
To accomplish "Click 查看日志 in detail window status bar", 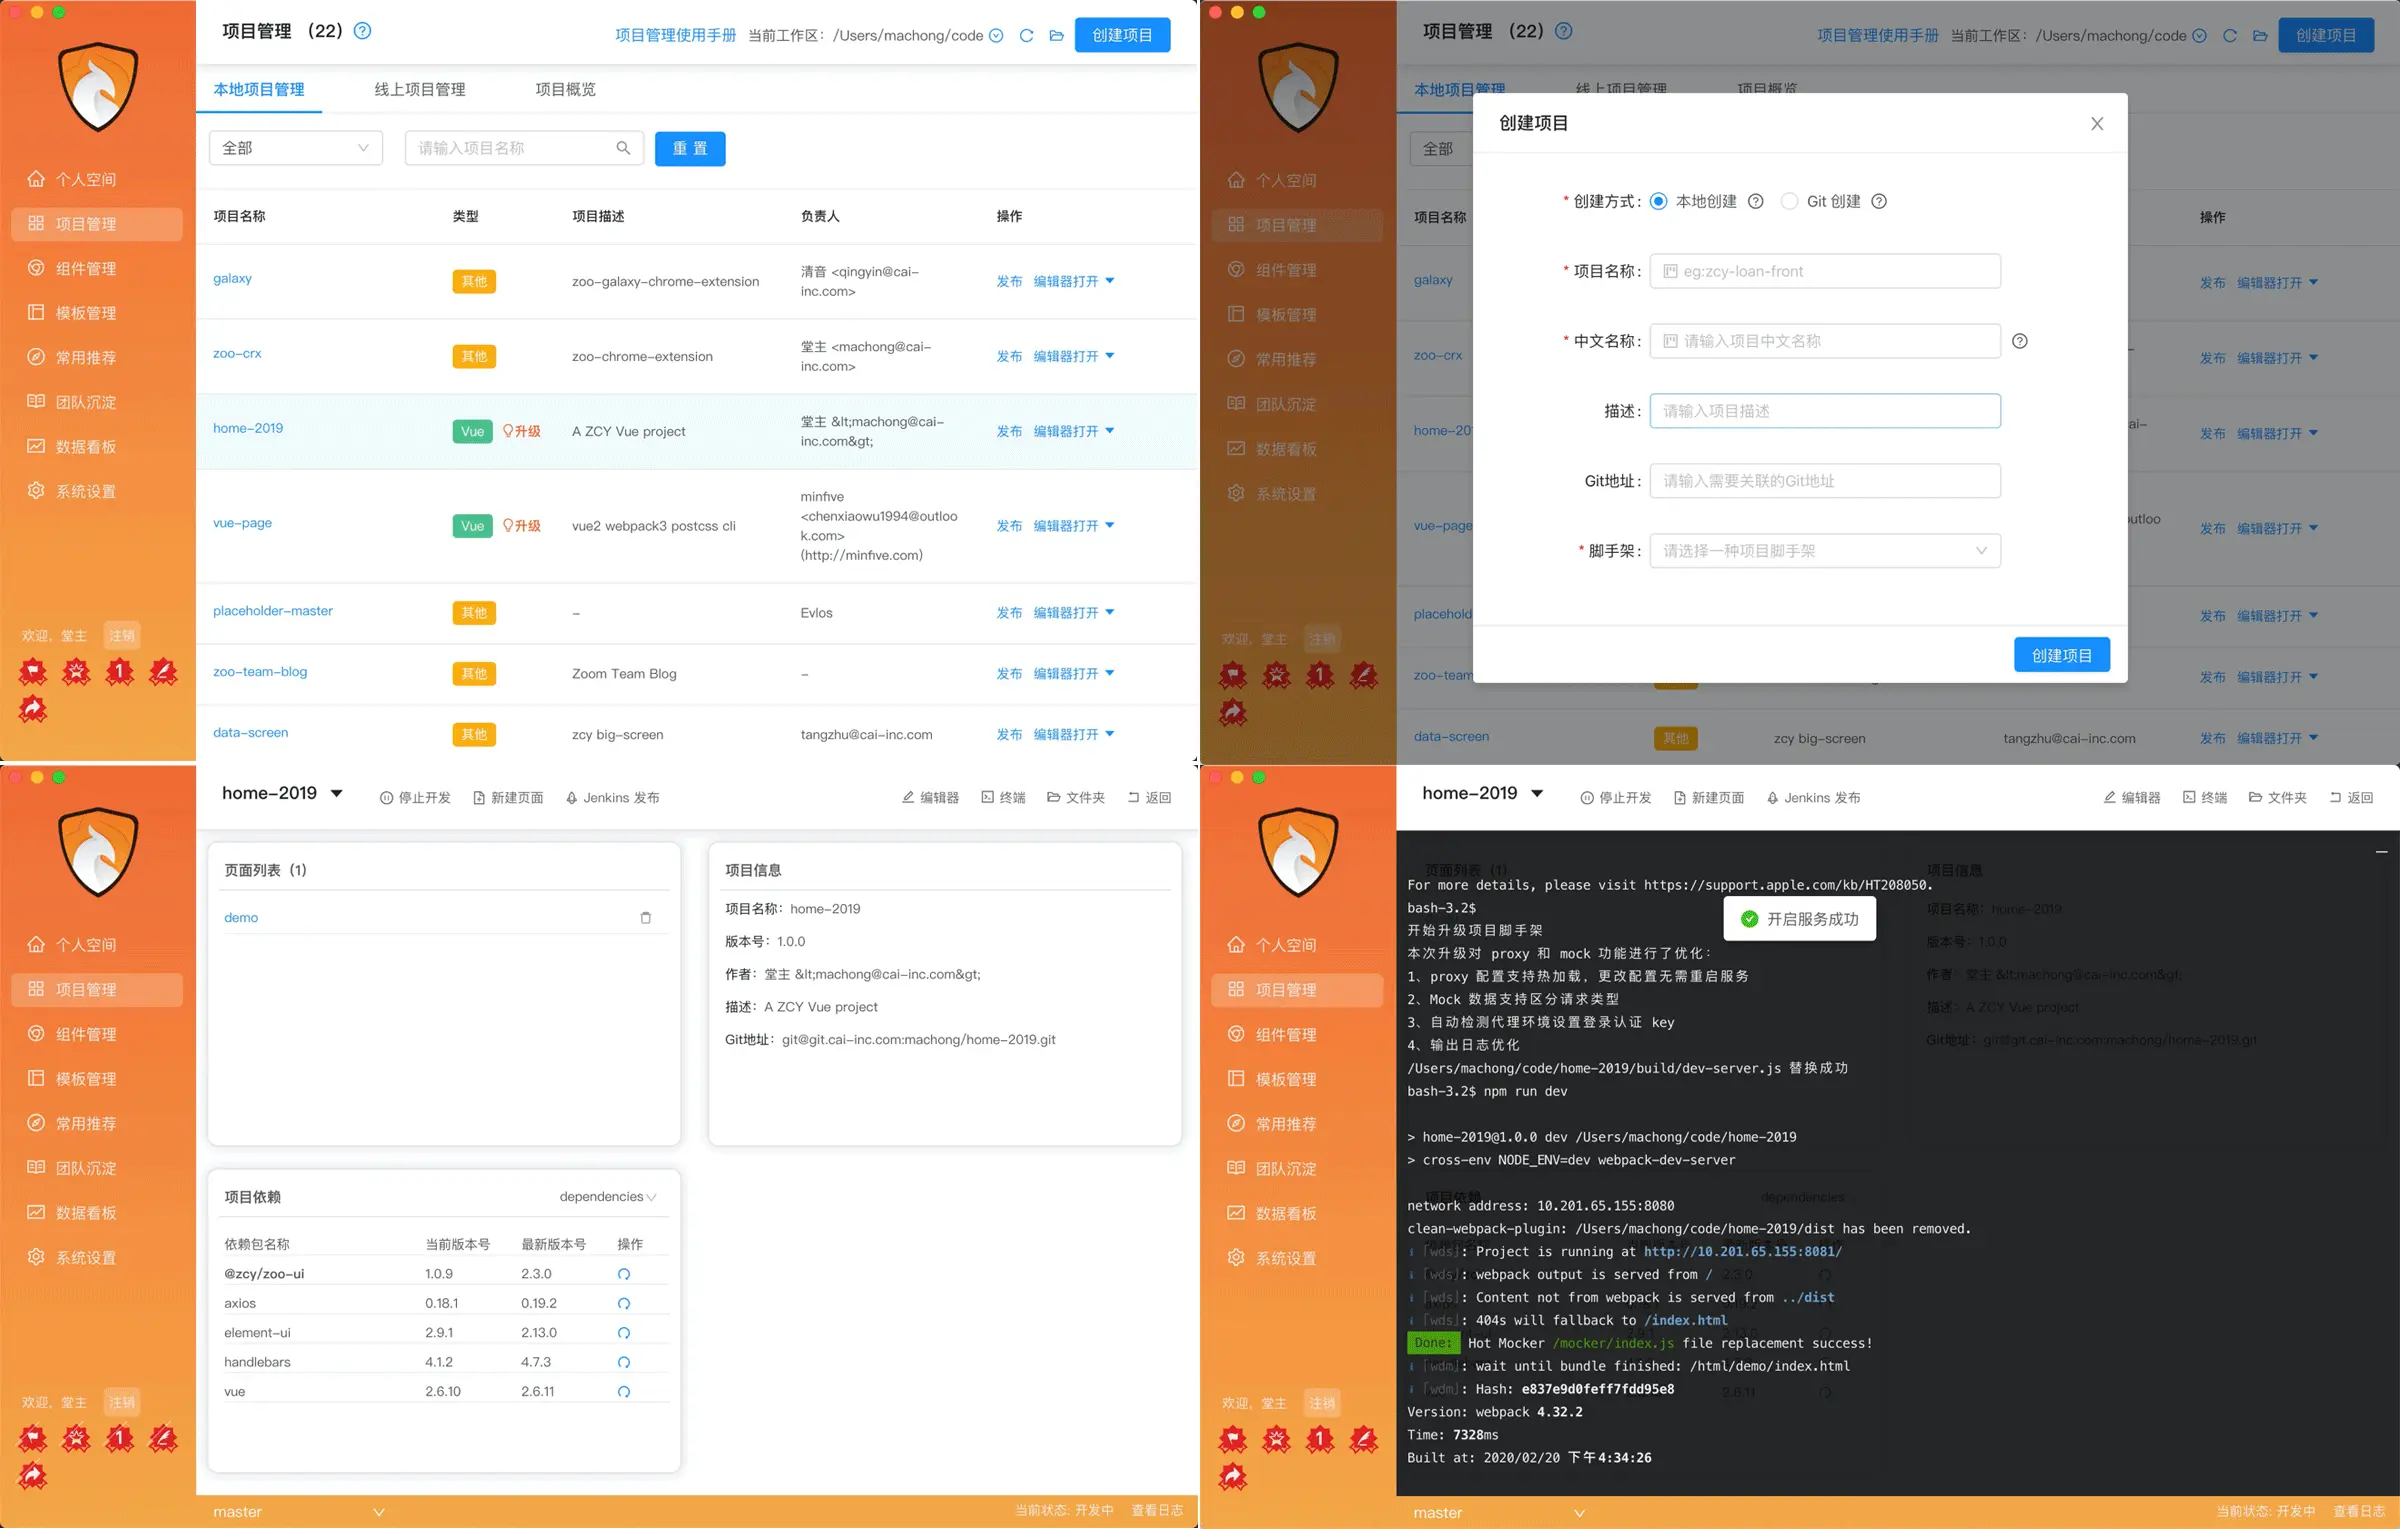I will tap(1157, 1511).
